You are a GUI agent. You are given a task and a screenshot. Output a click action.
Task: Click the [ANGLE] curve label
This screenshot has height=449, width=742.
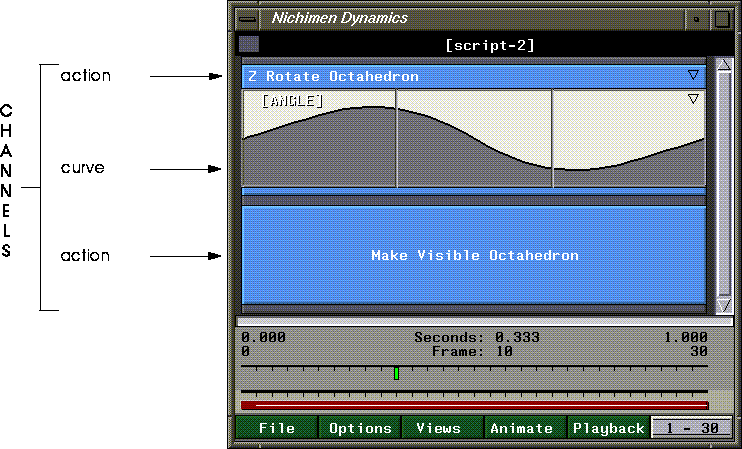point(292,100)
